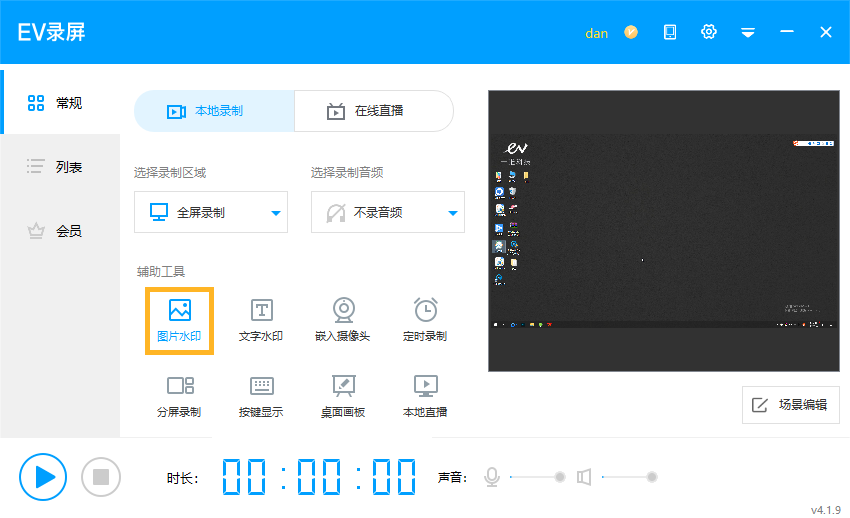
Task: Adjust the speaker volume slider
Action: click(629, 477)
